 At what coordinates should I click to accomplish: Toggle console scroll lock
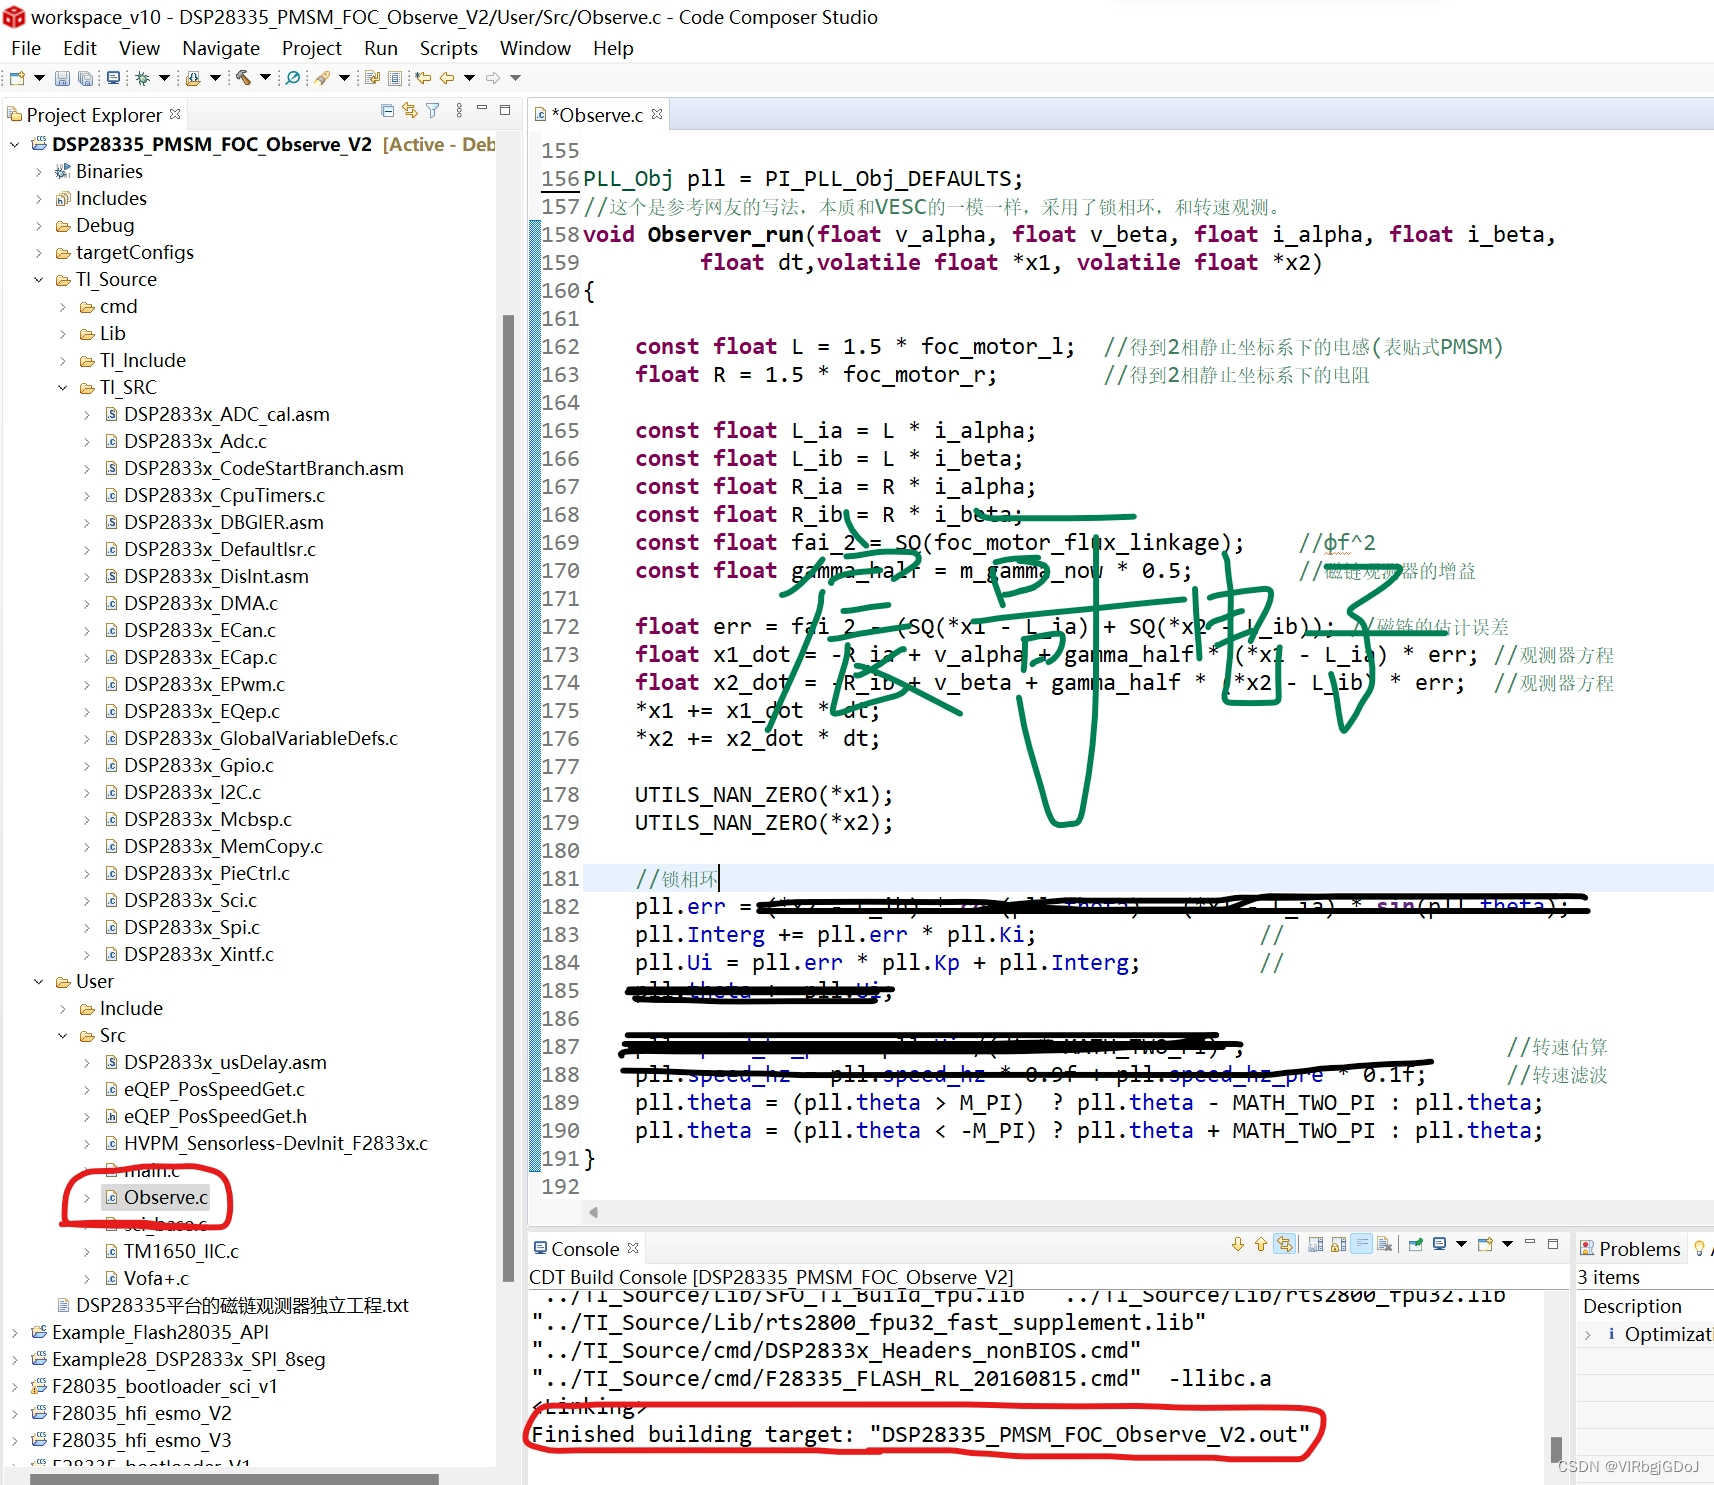(x=1338, y=1244)
